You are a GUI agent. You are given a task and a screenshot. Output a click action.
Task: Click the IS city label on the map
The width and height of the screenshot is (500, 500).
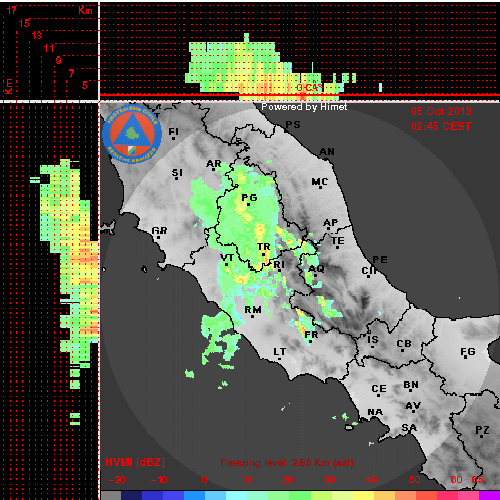pos(373,340)
